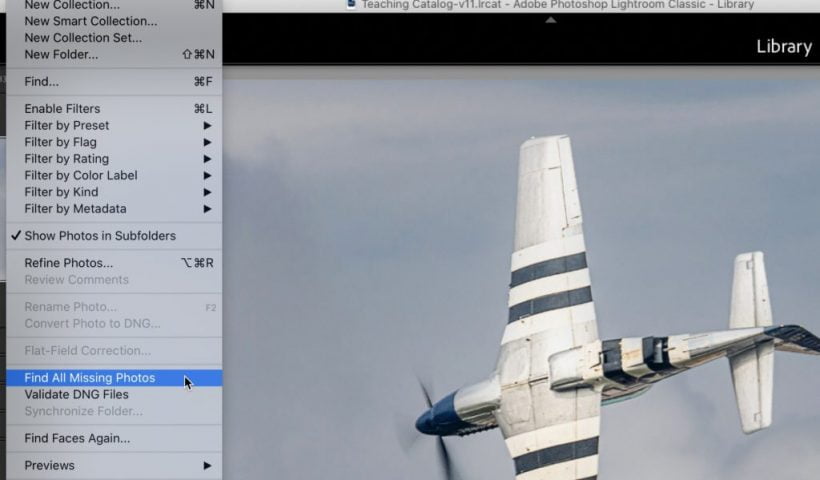Image resolution: width=820 pixels, height=480 pixels.
Task: Choose Find Faces Again menu item
Action: pyautogui.click(x=77, y=438)
